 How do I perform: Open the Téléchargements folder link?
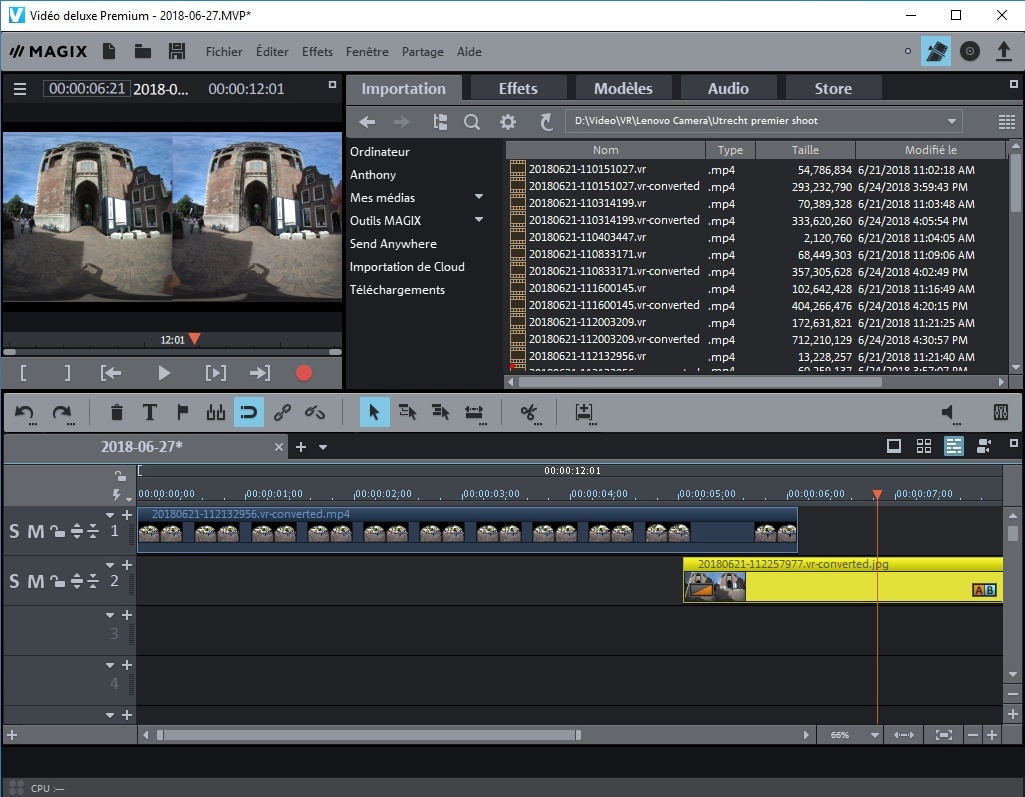(397, 290)
